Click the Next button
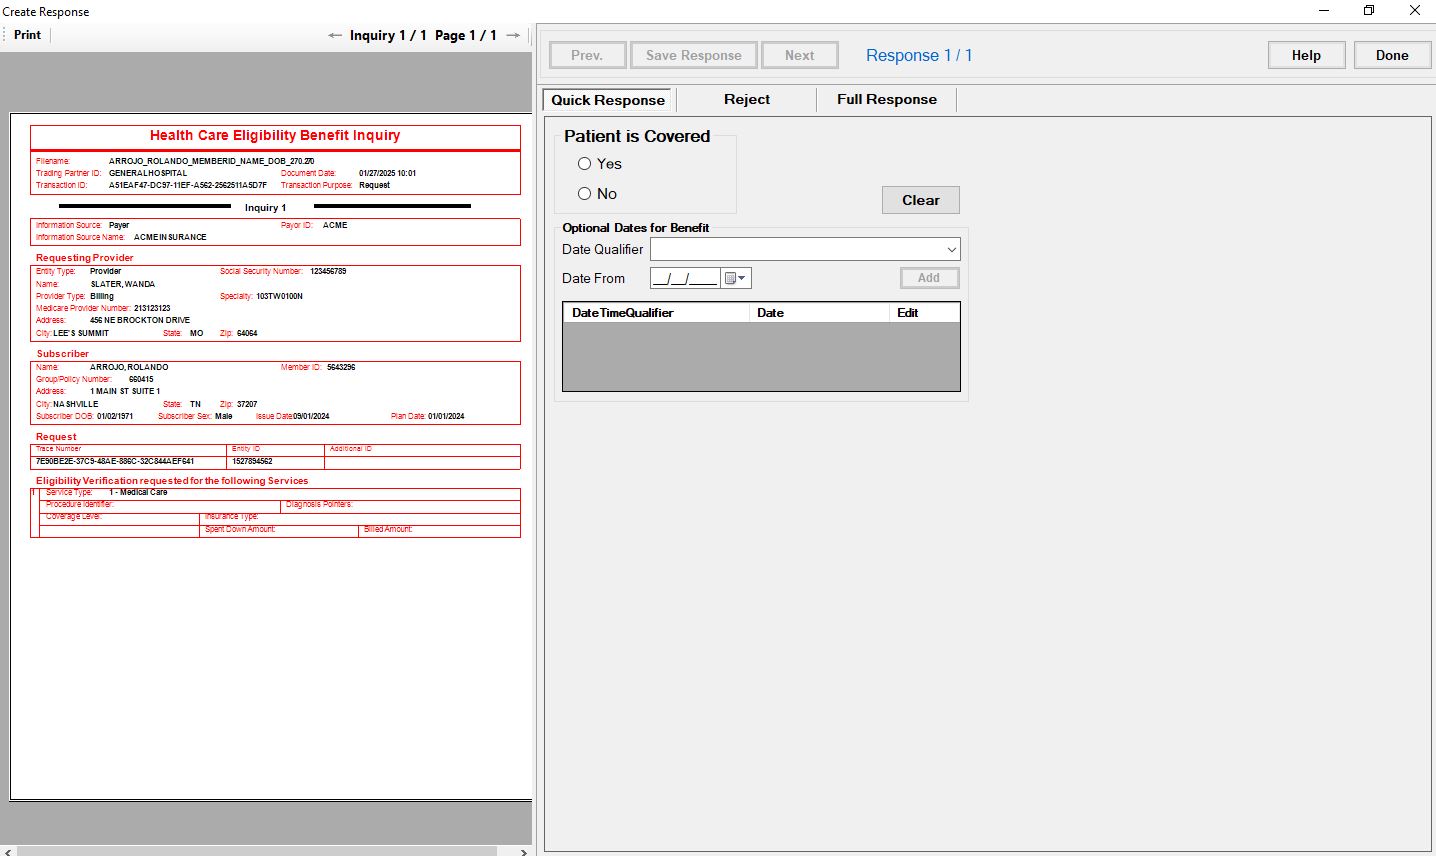 click(x=799, y=55)
